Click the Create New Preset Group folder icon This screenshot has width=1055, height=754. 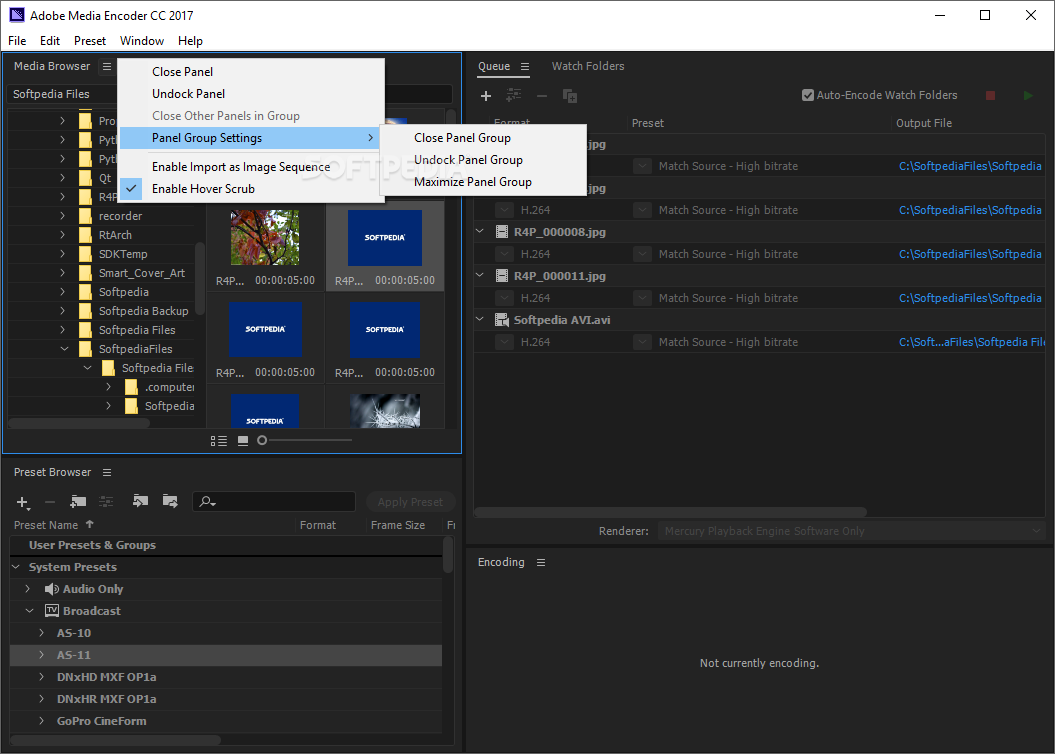[78, 501]
